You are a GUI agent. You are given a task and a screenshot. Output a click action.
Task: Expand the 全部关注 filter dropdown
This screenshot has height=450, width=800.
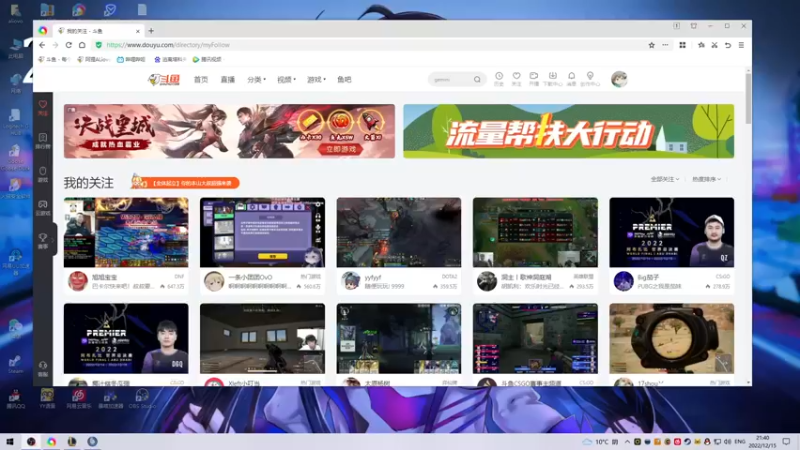[665, 179]
